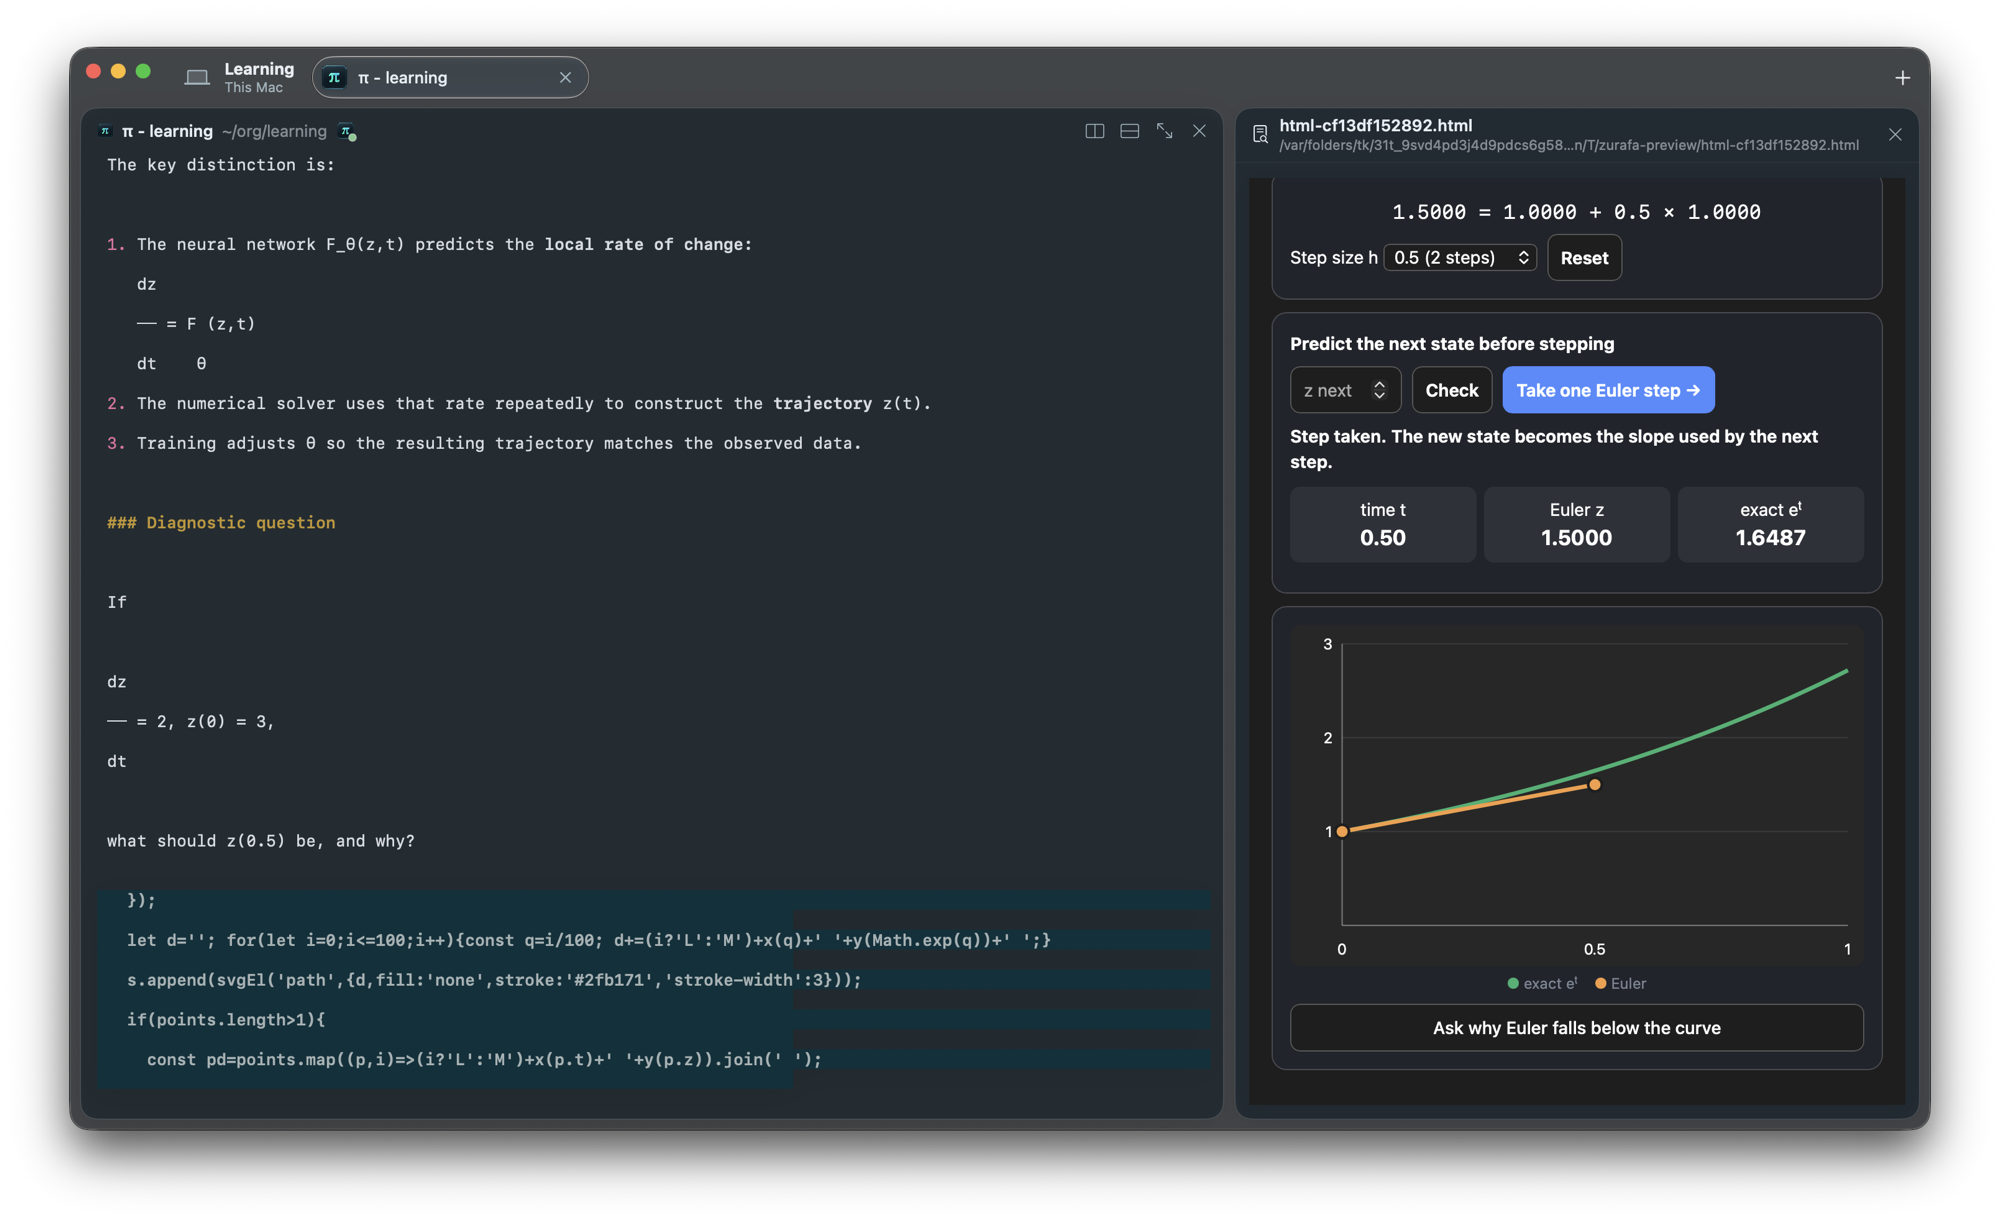Viewport: 2000px width, 1222px height.
Task: Close the π - learning tab
Action: (x=565, y=78)
